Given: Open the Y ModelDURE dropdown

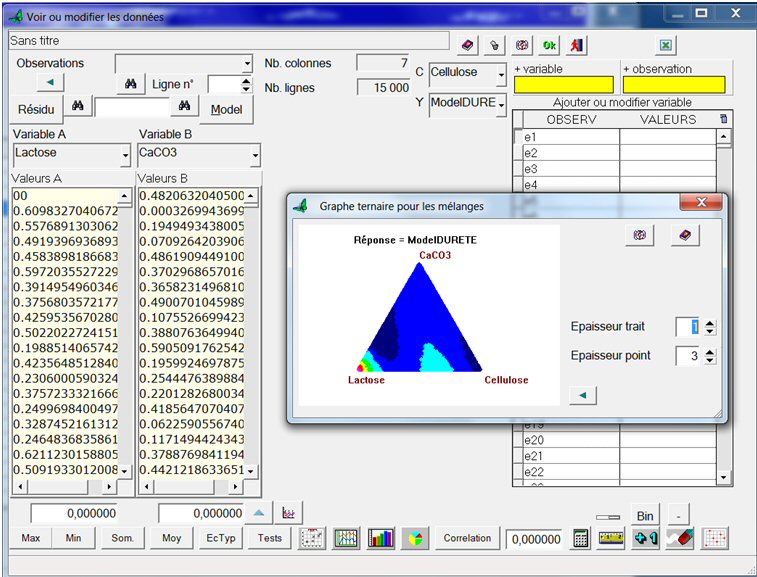Looking at the screenshot, I should (x=501, y=103).
